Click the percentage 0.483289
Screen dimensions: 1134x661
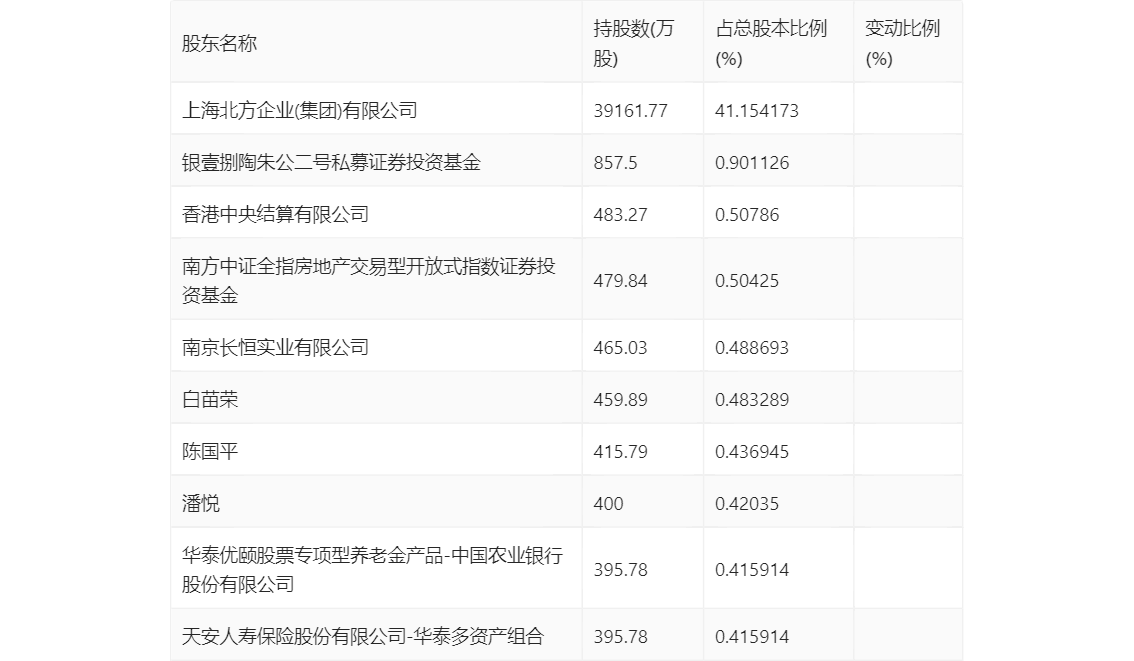pyautogui.click(x=752, y=400)
